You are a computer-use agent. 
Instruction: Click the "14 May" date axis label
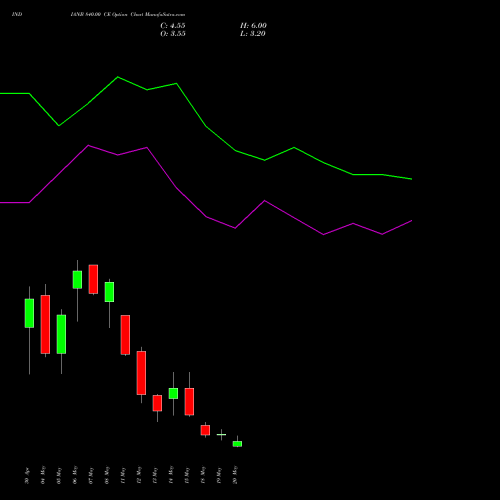[171, 475]
